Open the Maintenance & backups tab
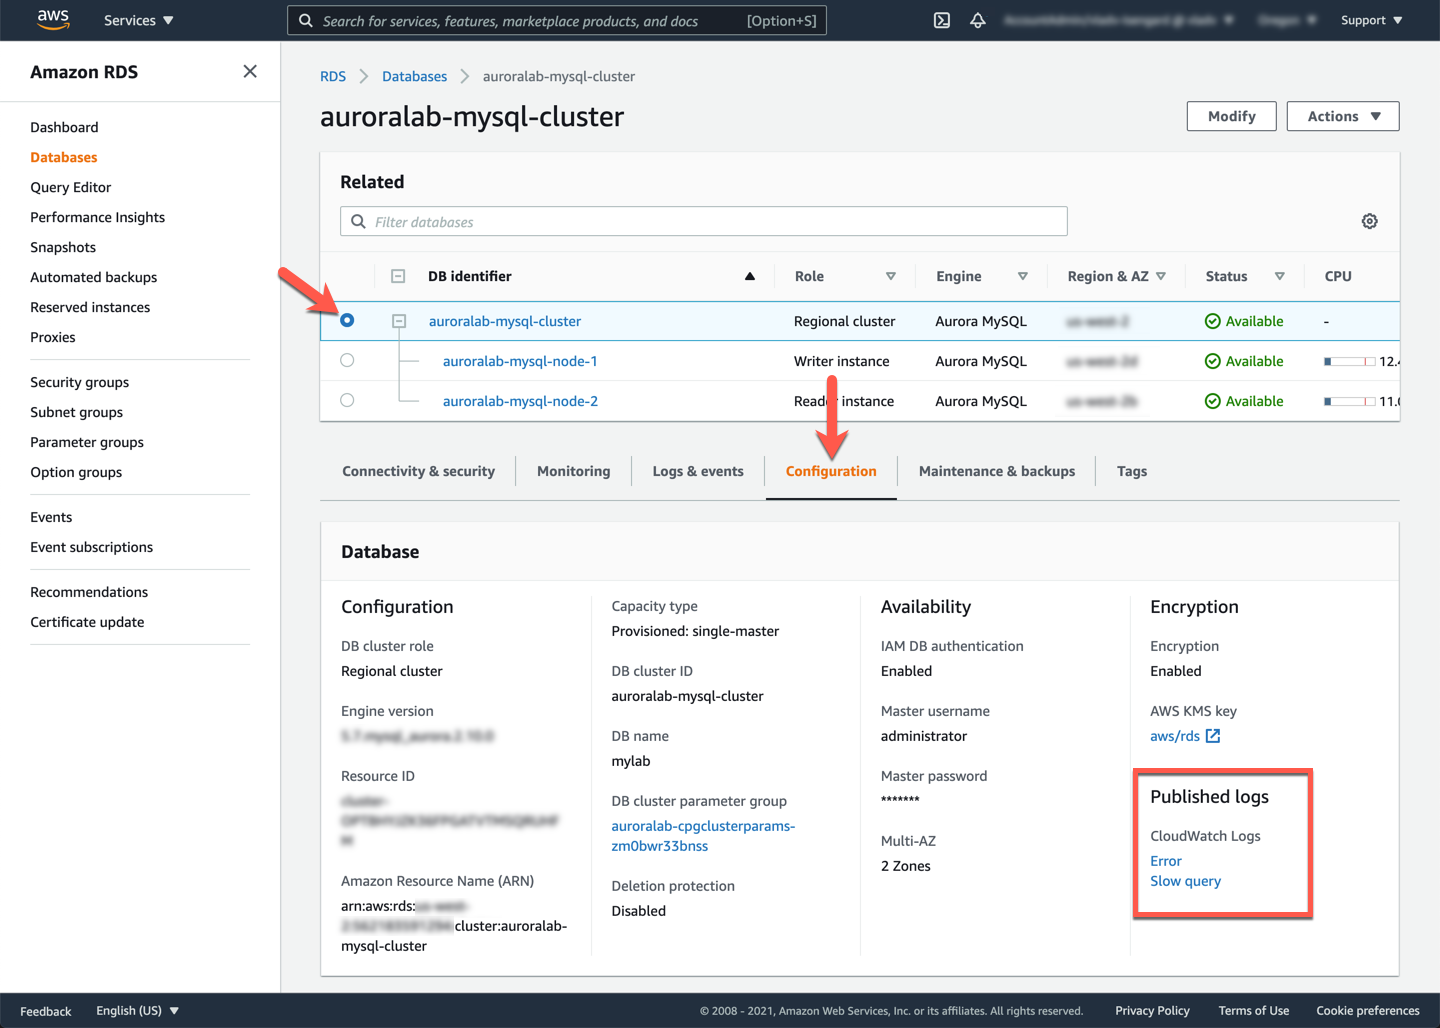The width and height of the screenshot is (1440, 1028). point(996,471)
